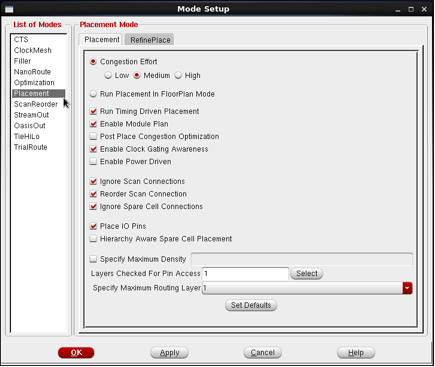Uncheck Enable Module Plan
Image resolution: width=435 pixels, height=367 pixels.
pyautogui.click(x=93, y=124)
